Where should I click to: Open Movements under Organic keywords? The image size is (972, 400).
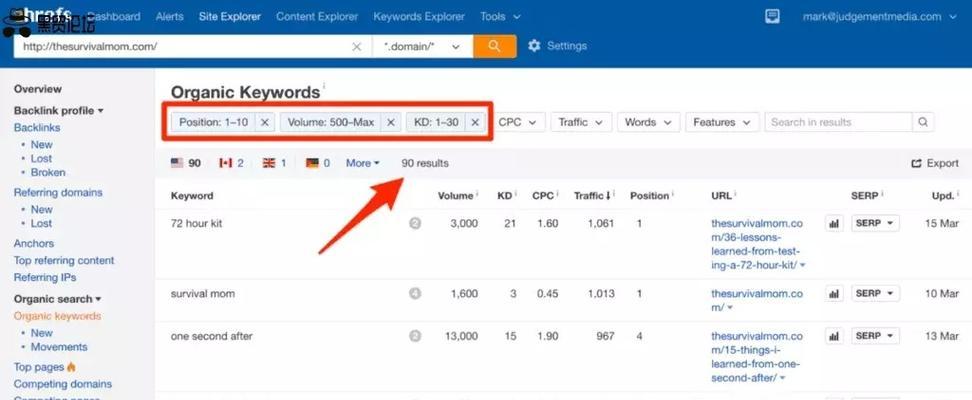(x=59, y=347)
